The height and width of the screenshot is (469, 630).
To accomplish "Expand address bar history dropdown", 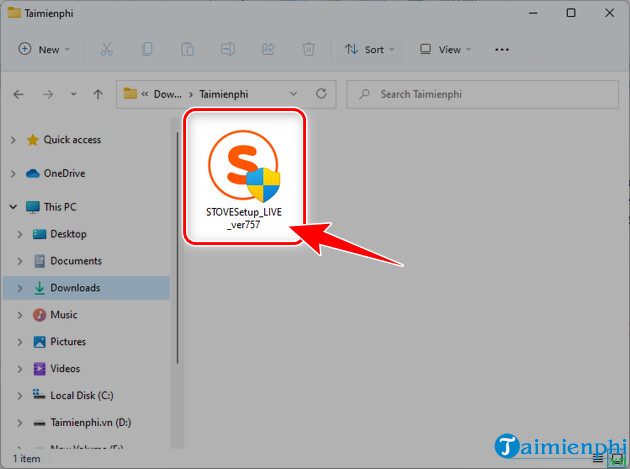I will (293, 94).
